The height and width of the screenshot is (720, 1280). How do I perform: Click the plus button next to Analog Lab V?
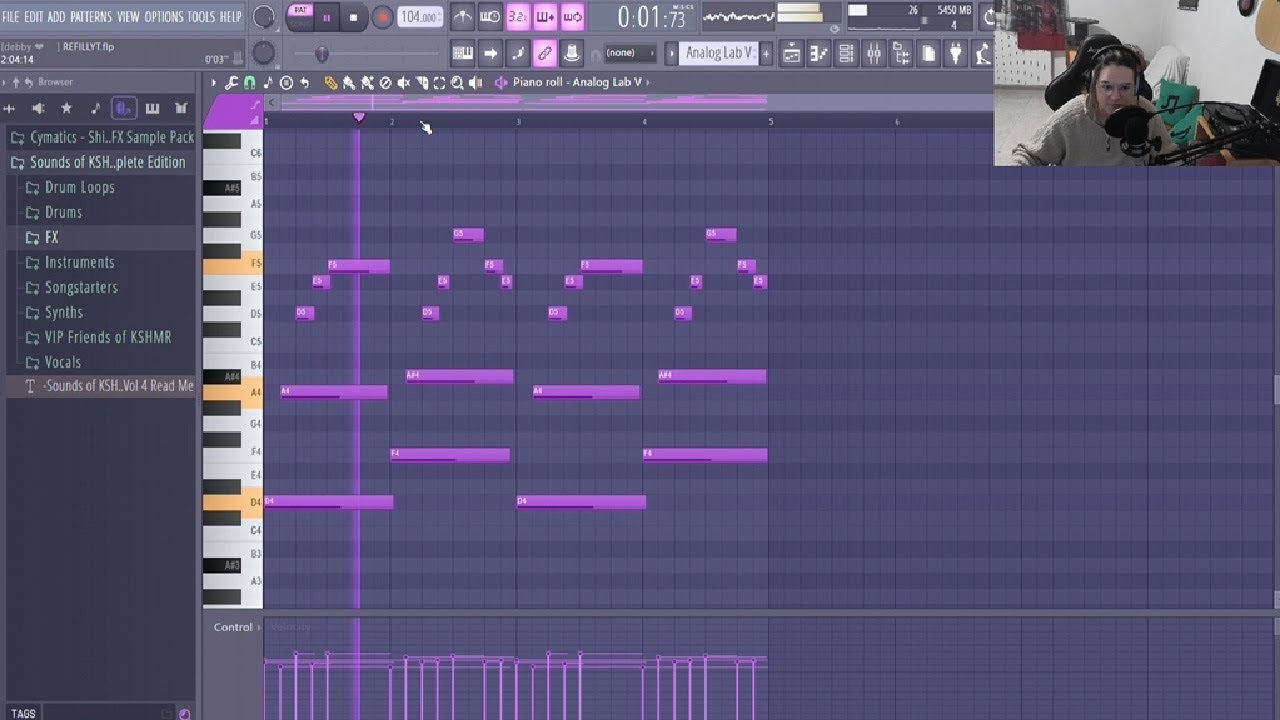tap(767, 53)
